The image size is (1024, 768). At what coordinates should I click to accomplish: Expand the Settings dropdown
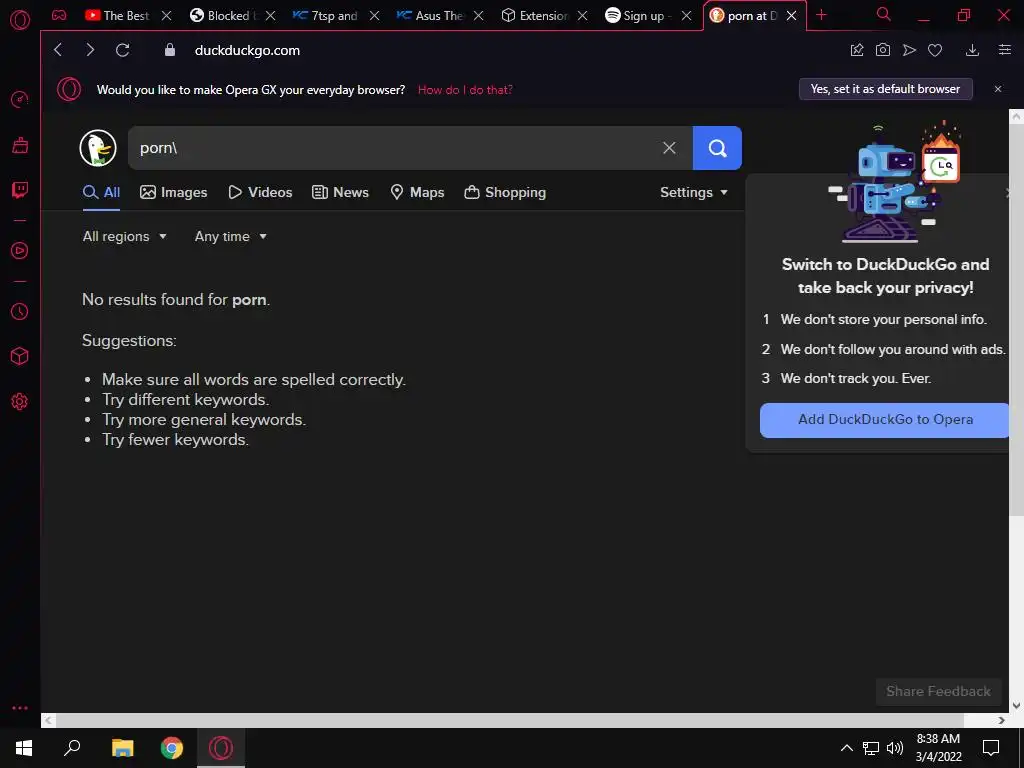[694, 192]
